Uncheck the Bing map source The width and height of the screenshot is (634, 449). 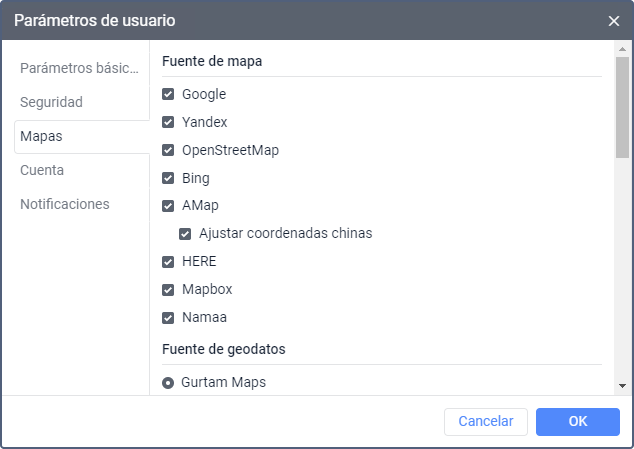168,179
